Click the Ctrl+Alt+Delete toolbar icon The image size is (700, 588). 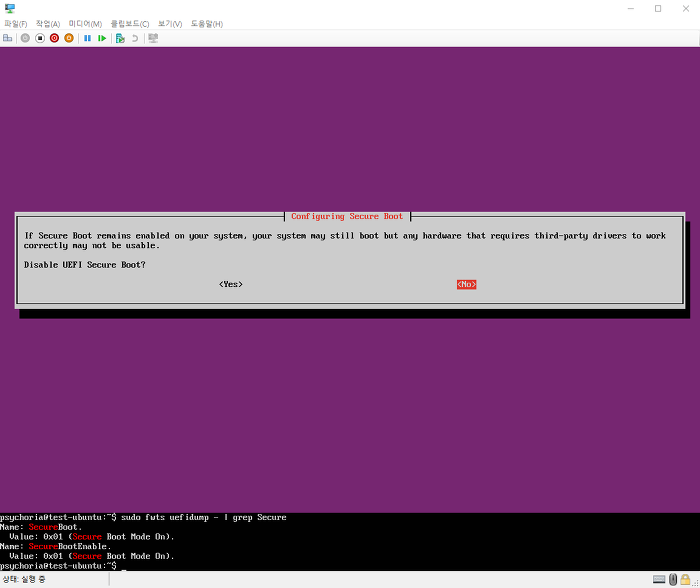tap(8, 38)
